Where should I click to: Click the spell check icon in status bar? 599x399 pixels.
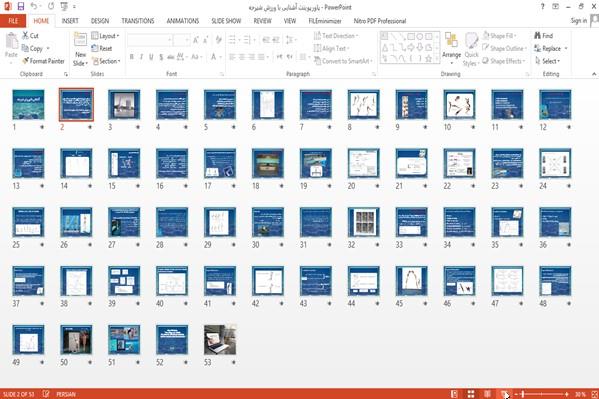pos(46,394)
